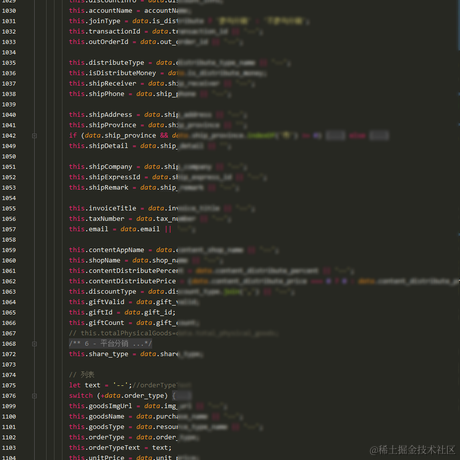The image size is (460, 460).
Task: Place cursor on 'this.email' code line
Action: [132, 229]
